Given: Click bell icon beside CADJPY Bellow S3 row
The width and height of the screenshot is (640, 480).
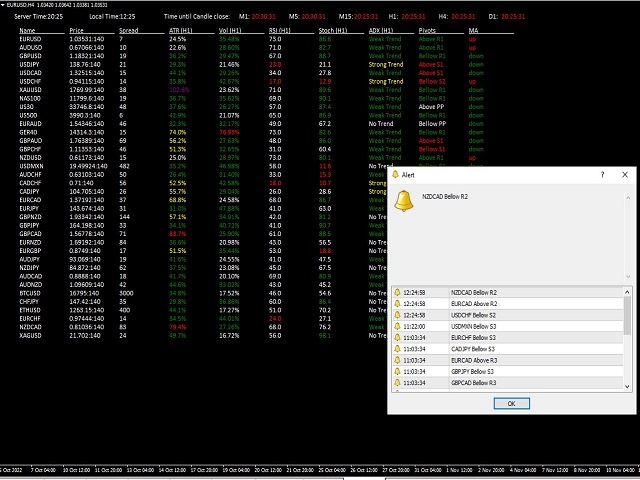Looking at the screenshot, I should (x=397, y=348).
